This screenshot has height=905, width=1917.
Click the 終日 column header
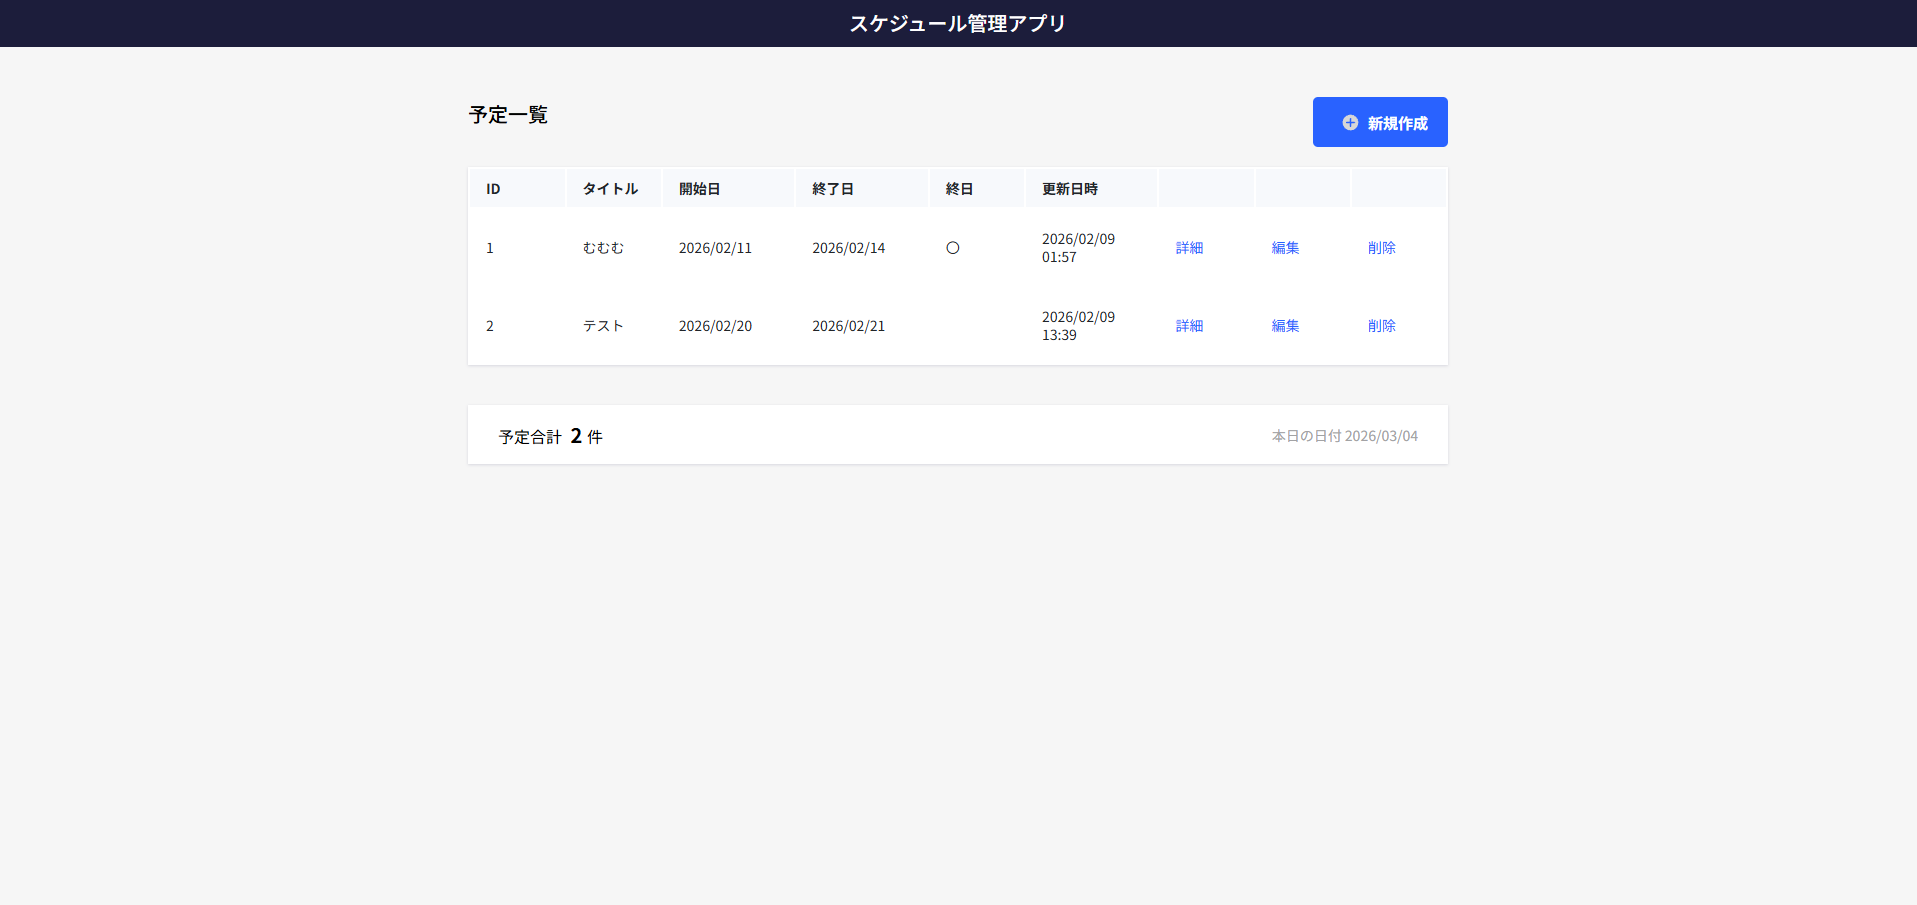pyautogui.click(x=959, y=189)
